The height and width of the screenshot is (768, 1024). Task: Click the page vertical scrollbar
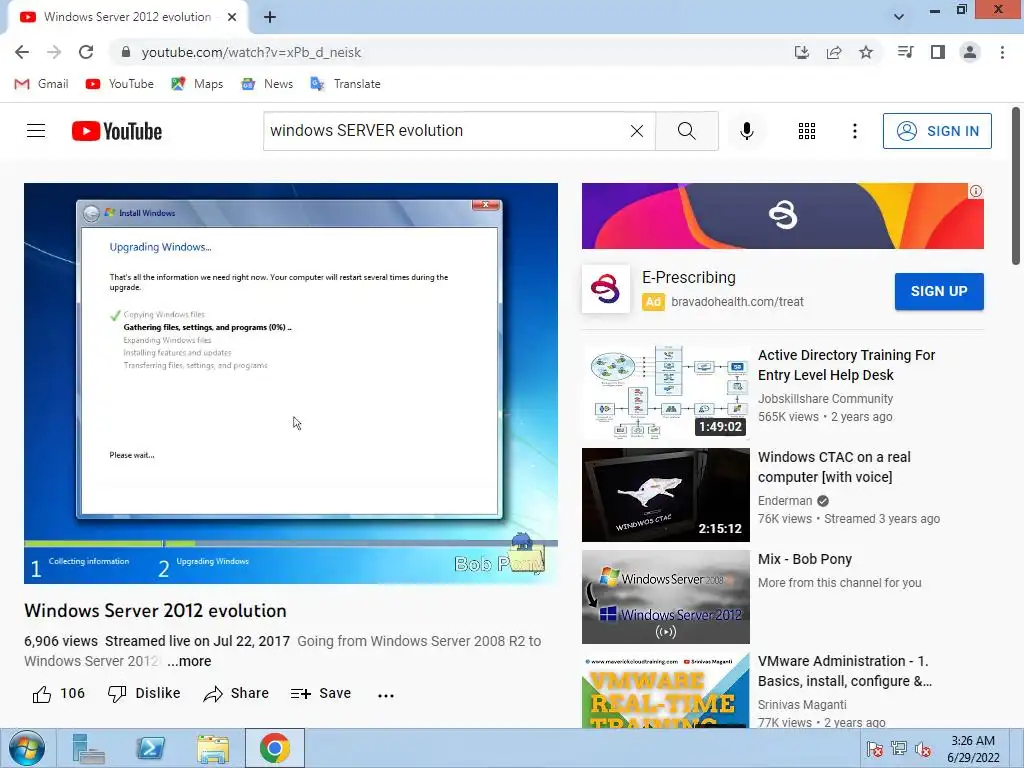pos(1016,186)
